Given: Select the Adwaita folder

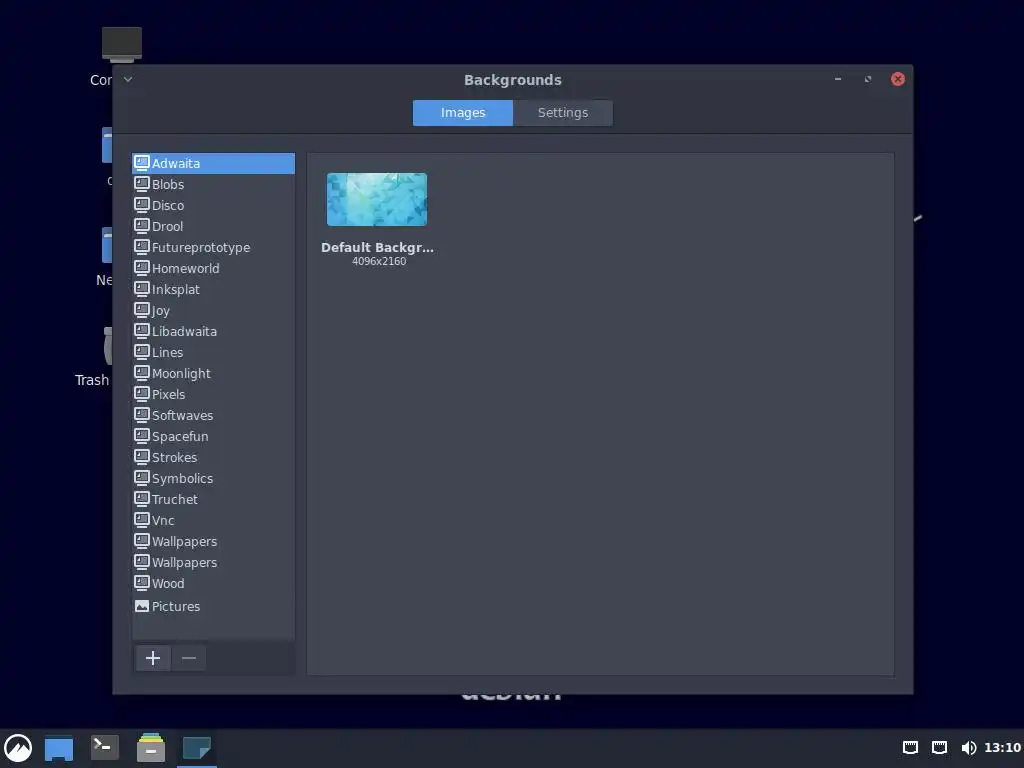Looking at the screenshot, I should pos(214,163).
